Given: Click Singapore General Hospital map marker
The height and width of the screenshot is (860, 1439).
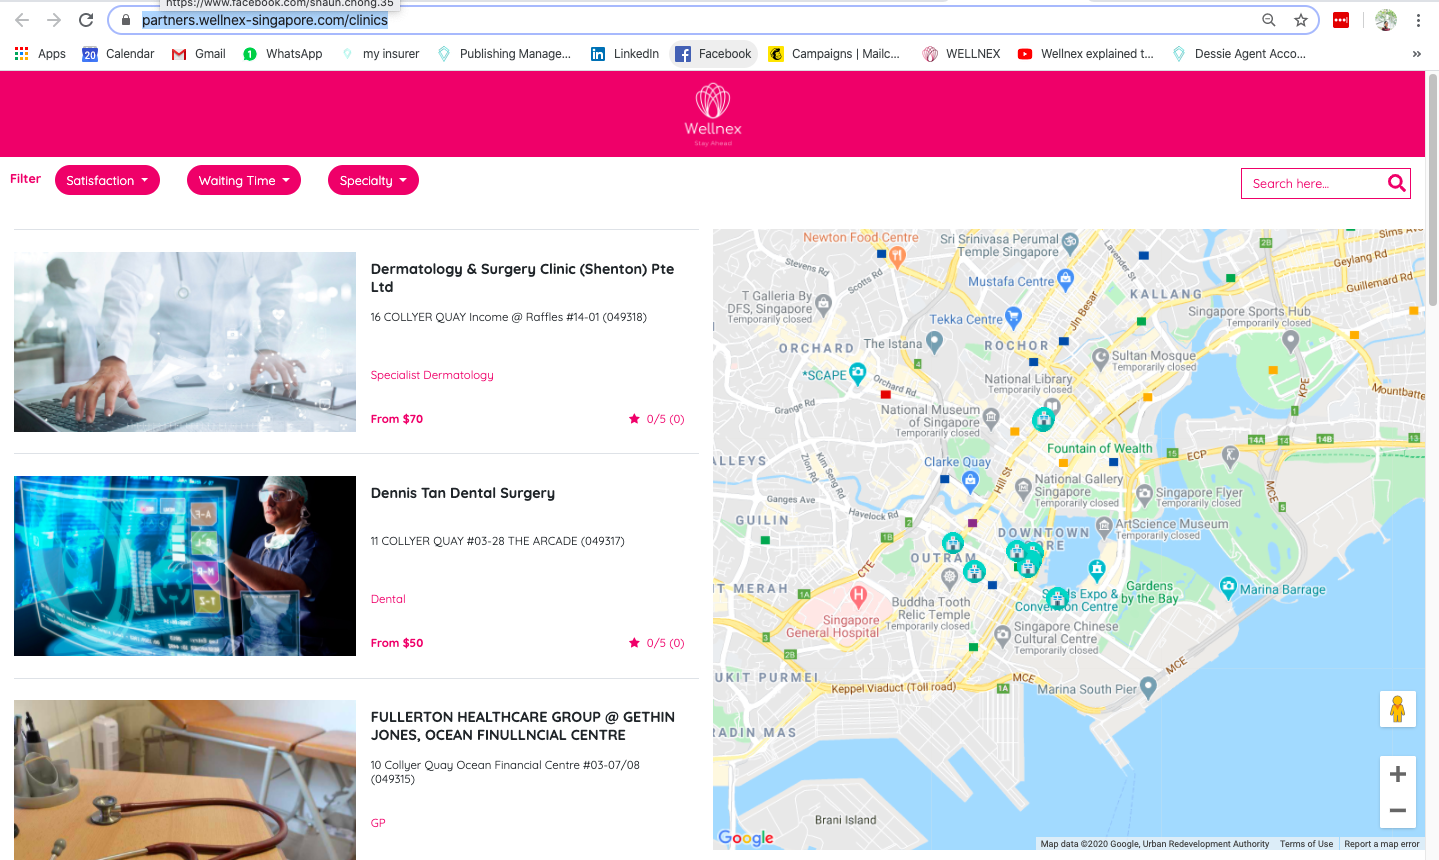Looking at the screenshot, I should pyautogui.click(x=858, y=596).
